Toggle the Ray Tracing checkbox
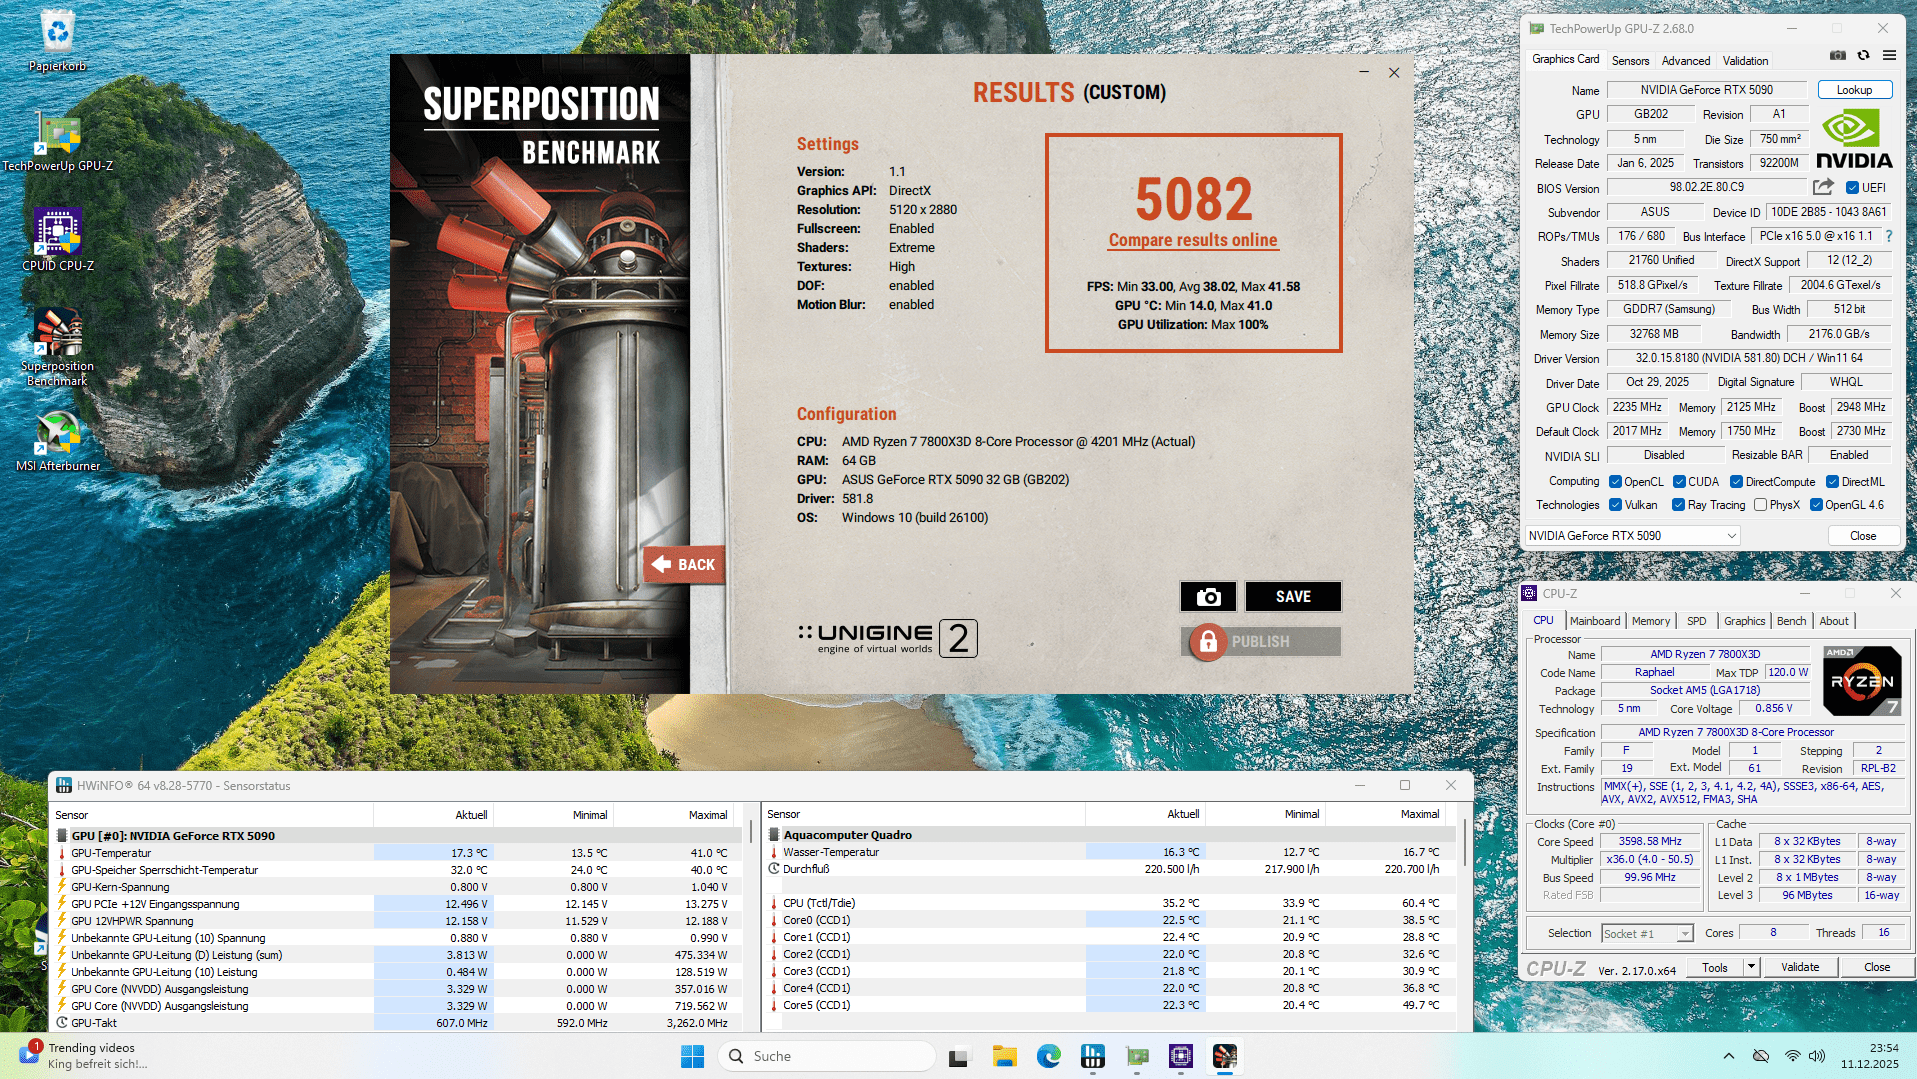Viewport: 1917px width, 1079px height. 1678,505
